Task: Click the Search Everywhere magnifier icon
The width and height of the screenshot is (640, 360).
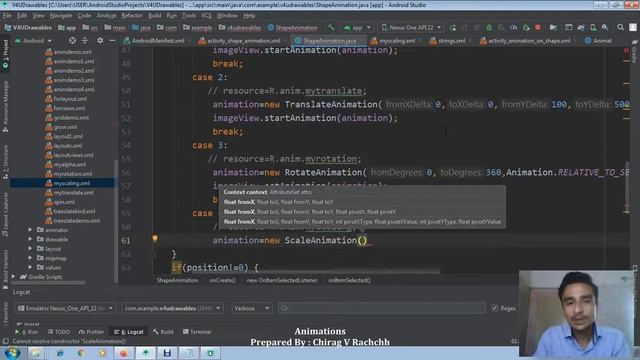Action: 620,27
